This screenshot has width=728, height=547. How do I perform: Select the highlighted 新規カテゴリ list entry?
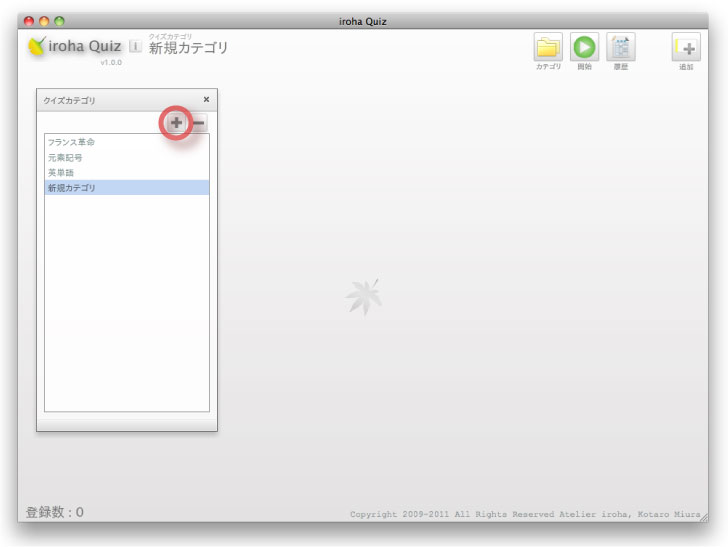pyautogui.click(x=126, y=188)
